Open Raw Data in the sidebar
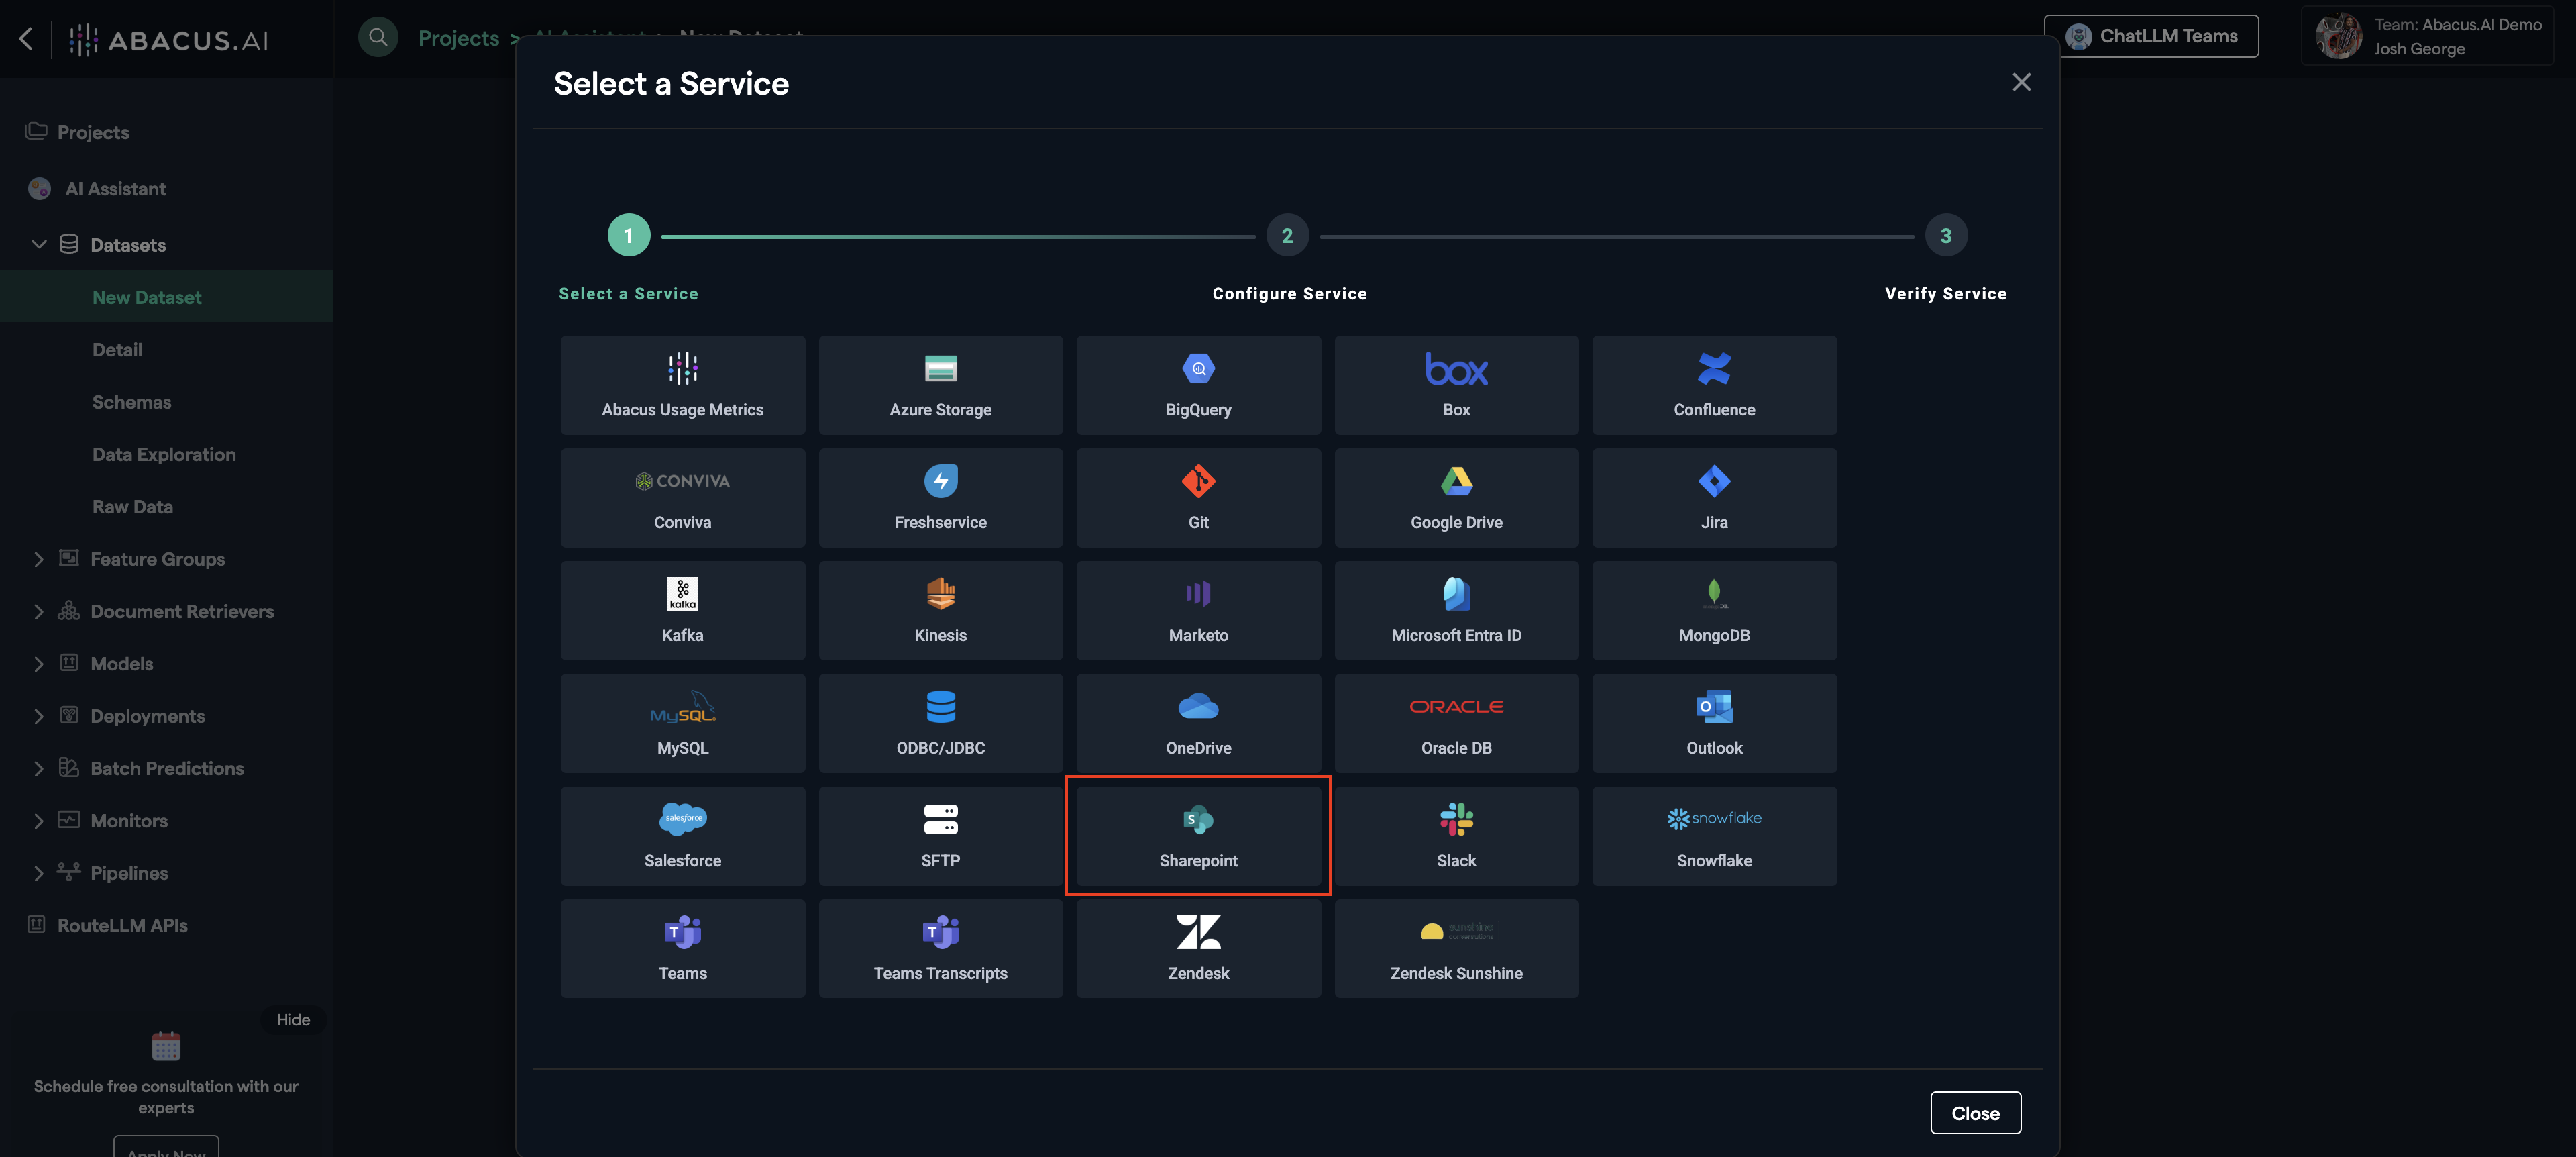2576x1157 pixels. [132, 506]
